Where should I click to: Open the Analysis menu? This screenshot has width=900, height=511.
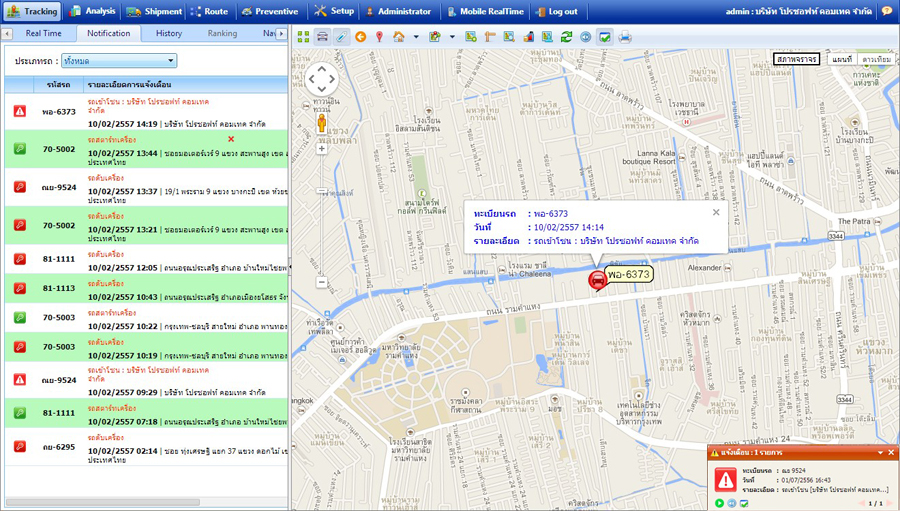(92, 11)
